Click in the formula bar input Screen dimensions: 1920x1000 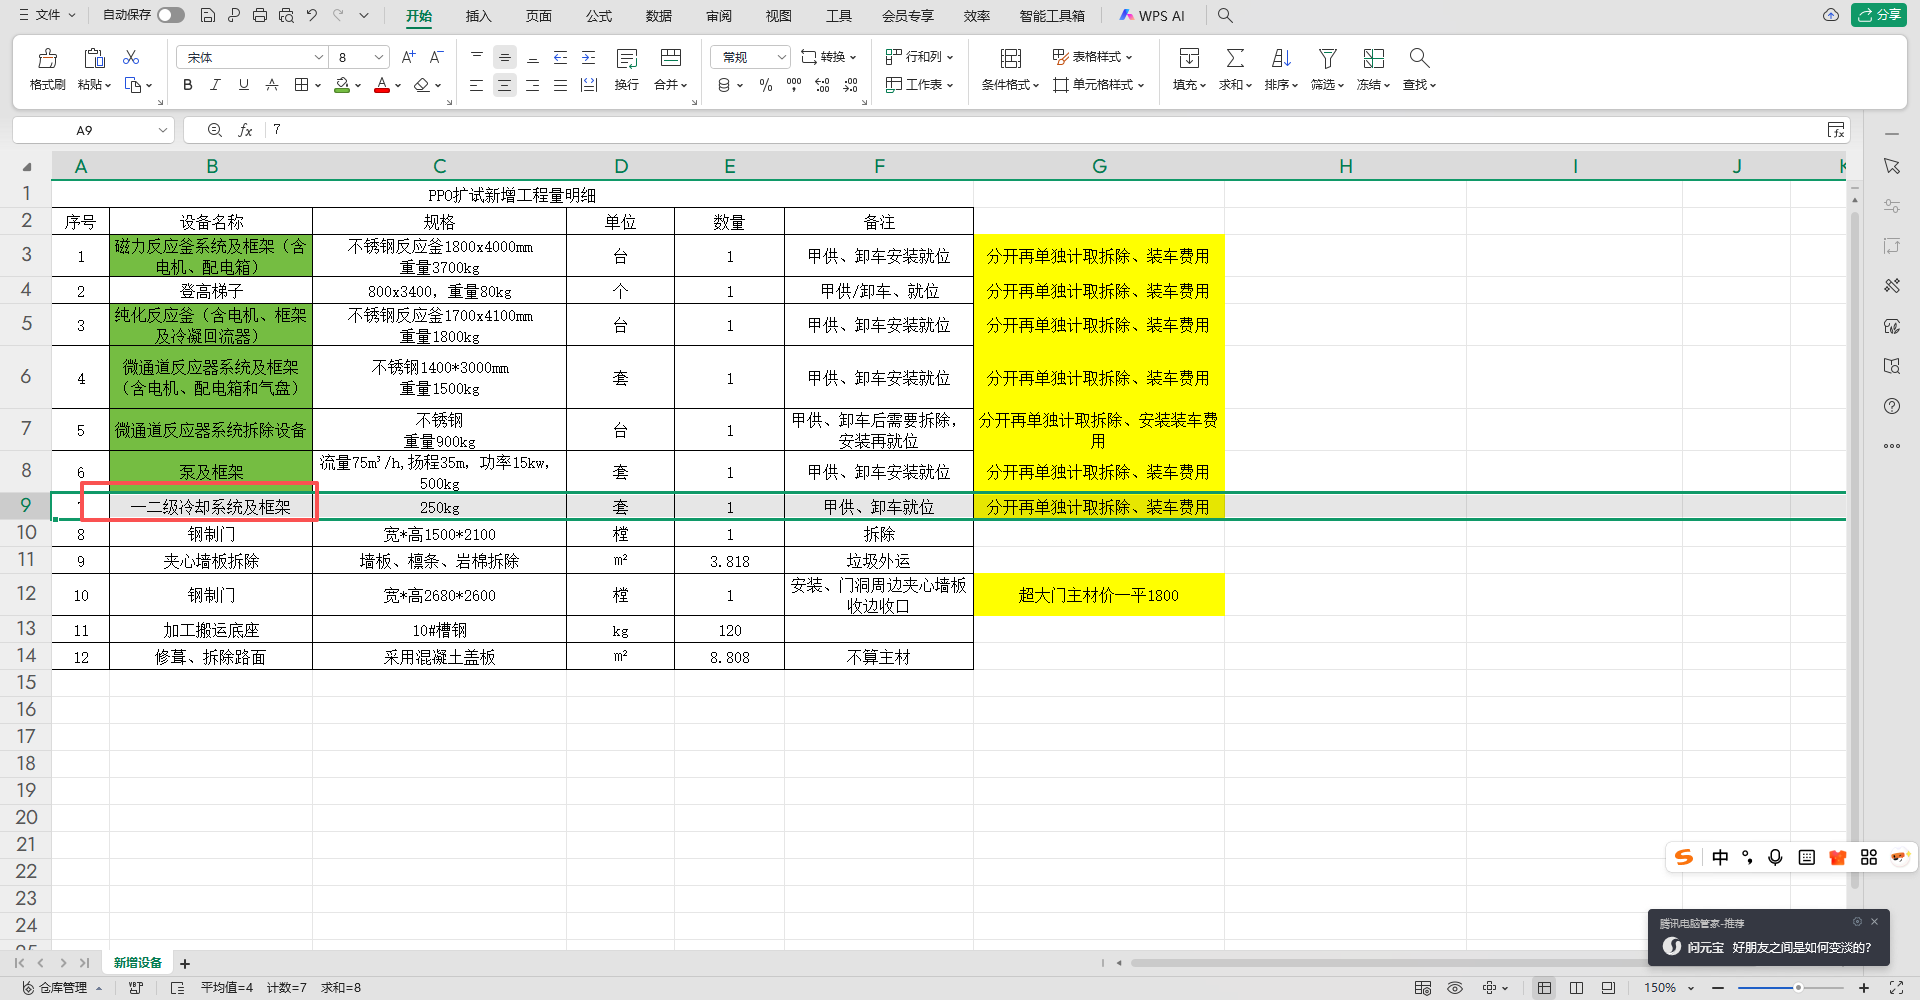[x=1045, y=130]
